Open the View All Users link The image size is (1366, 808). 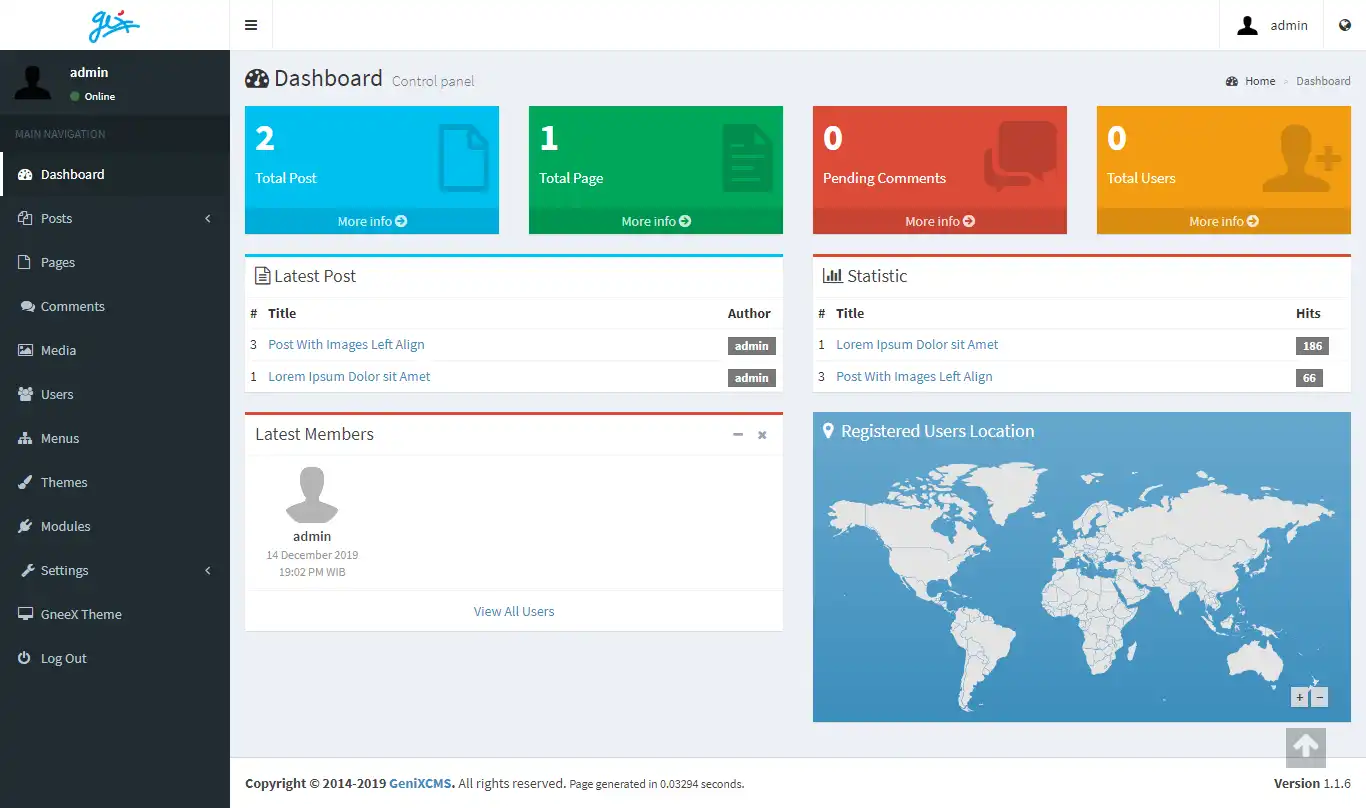(514, 611)
